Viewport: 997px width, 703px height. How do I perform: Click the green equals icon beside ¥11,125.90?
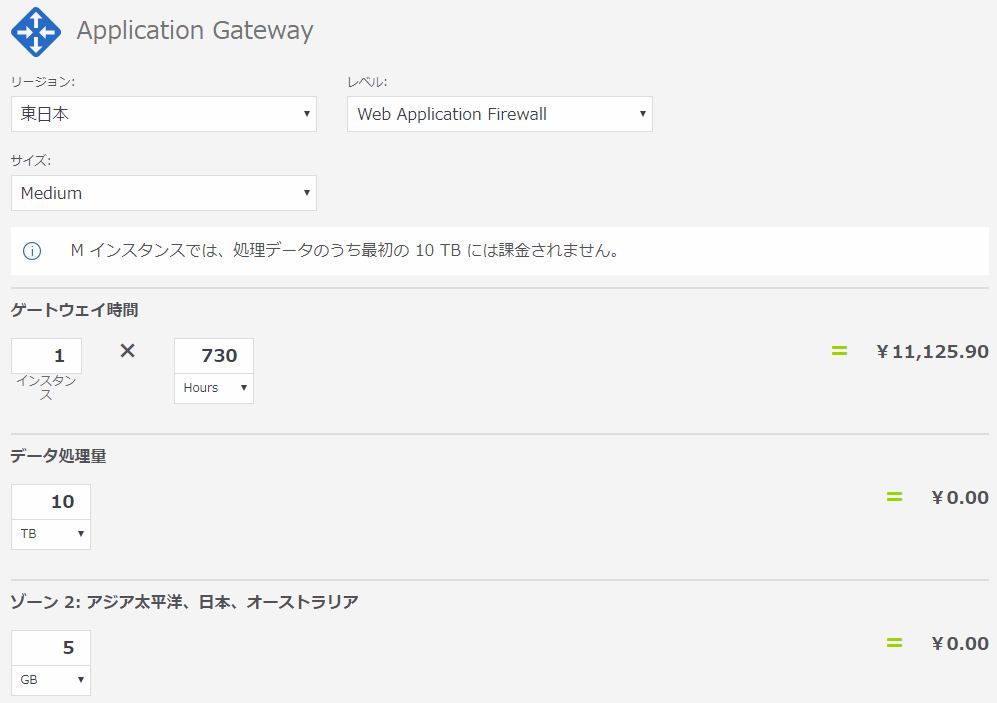(838, 351)
